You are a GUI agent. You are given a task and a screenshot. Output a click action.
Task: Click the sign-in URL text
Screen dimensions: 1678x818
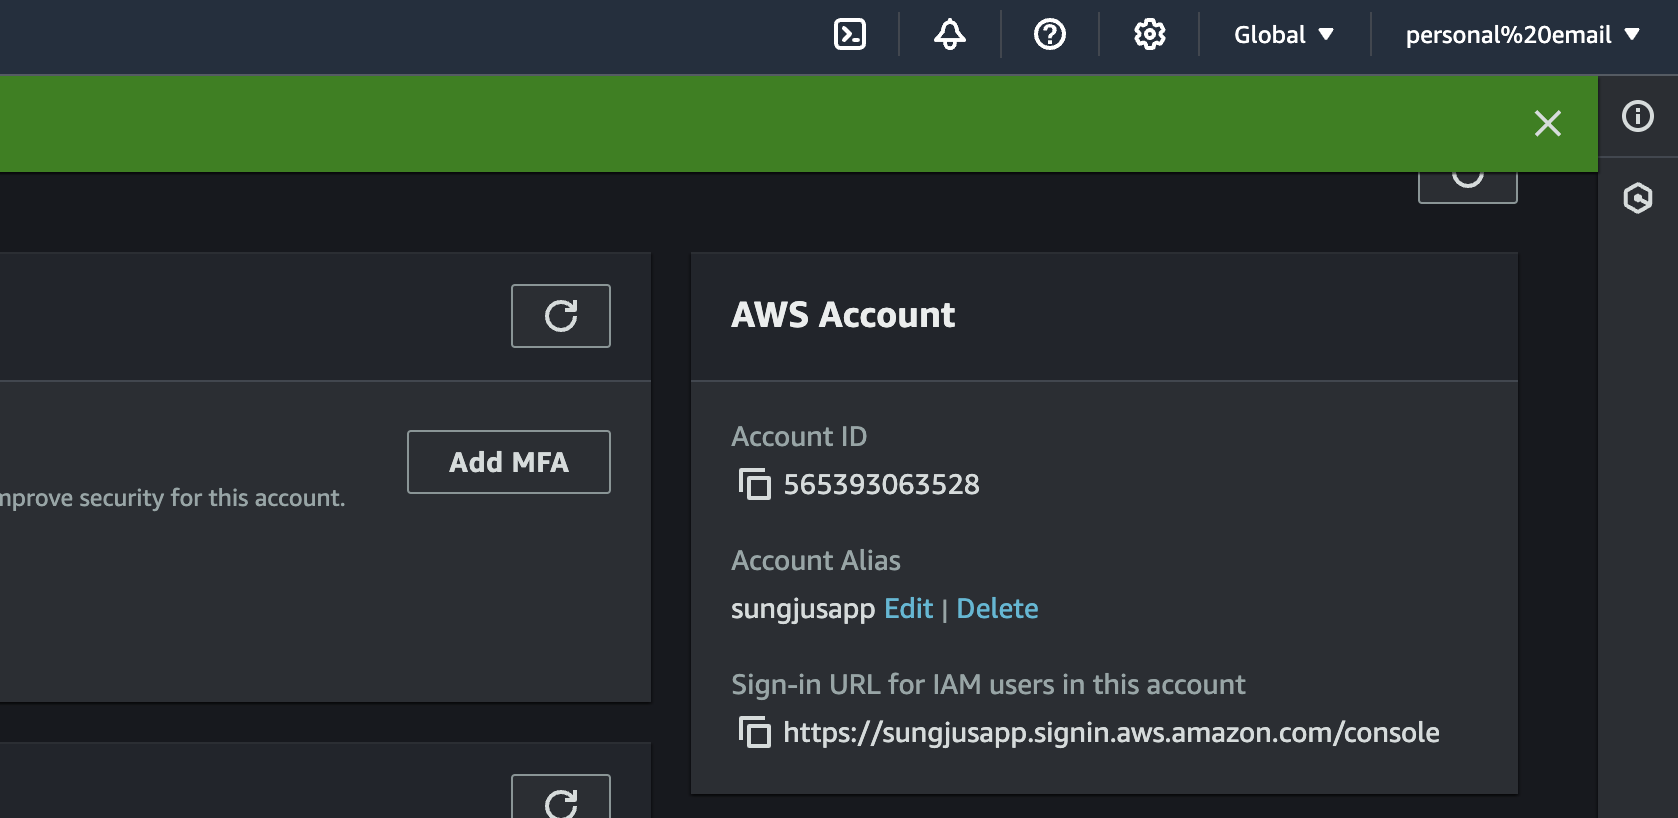click(1111, 733)
